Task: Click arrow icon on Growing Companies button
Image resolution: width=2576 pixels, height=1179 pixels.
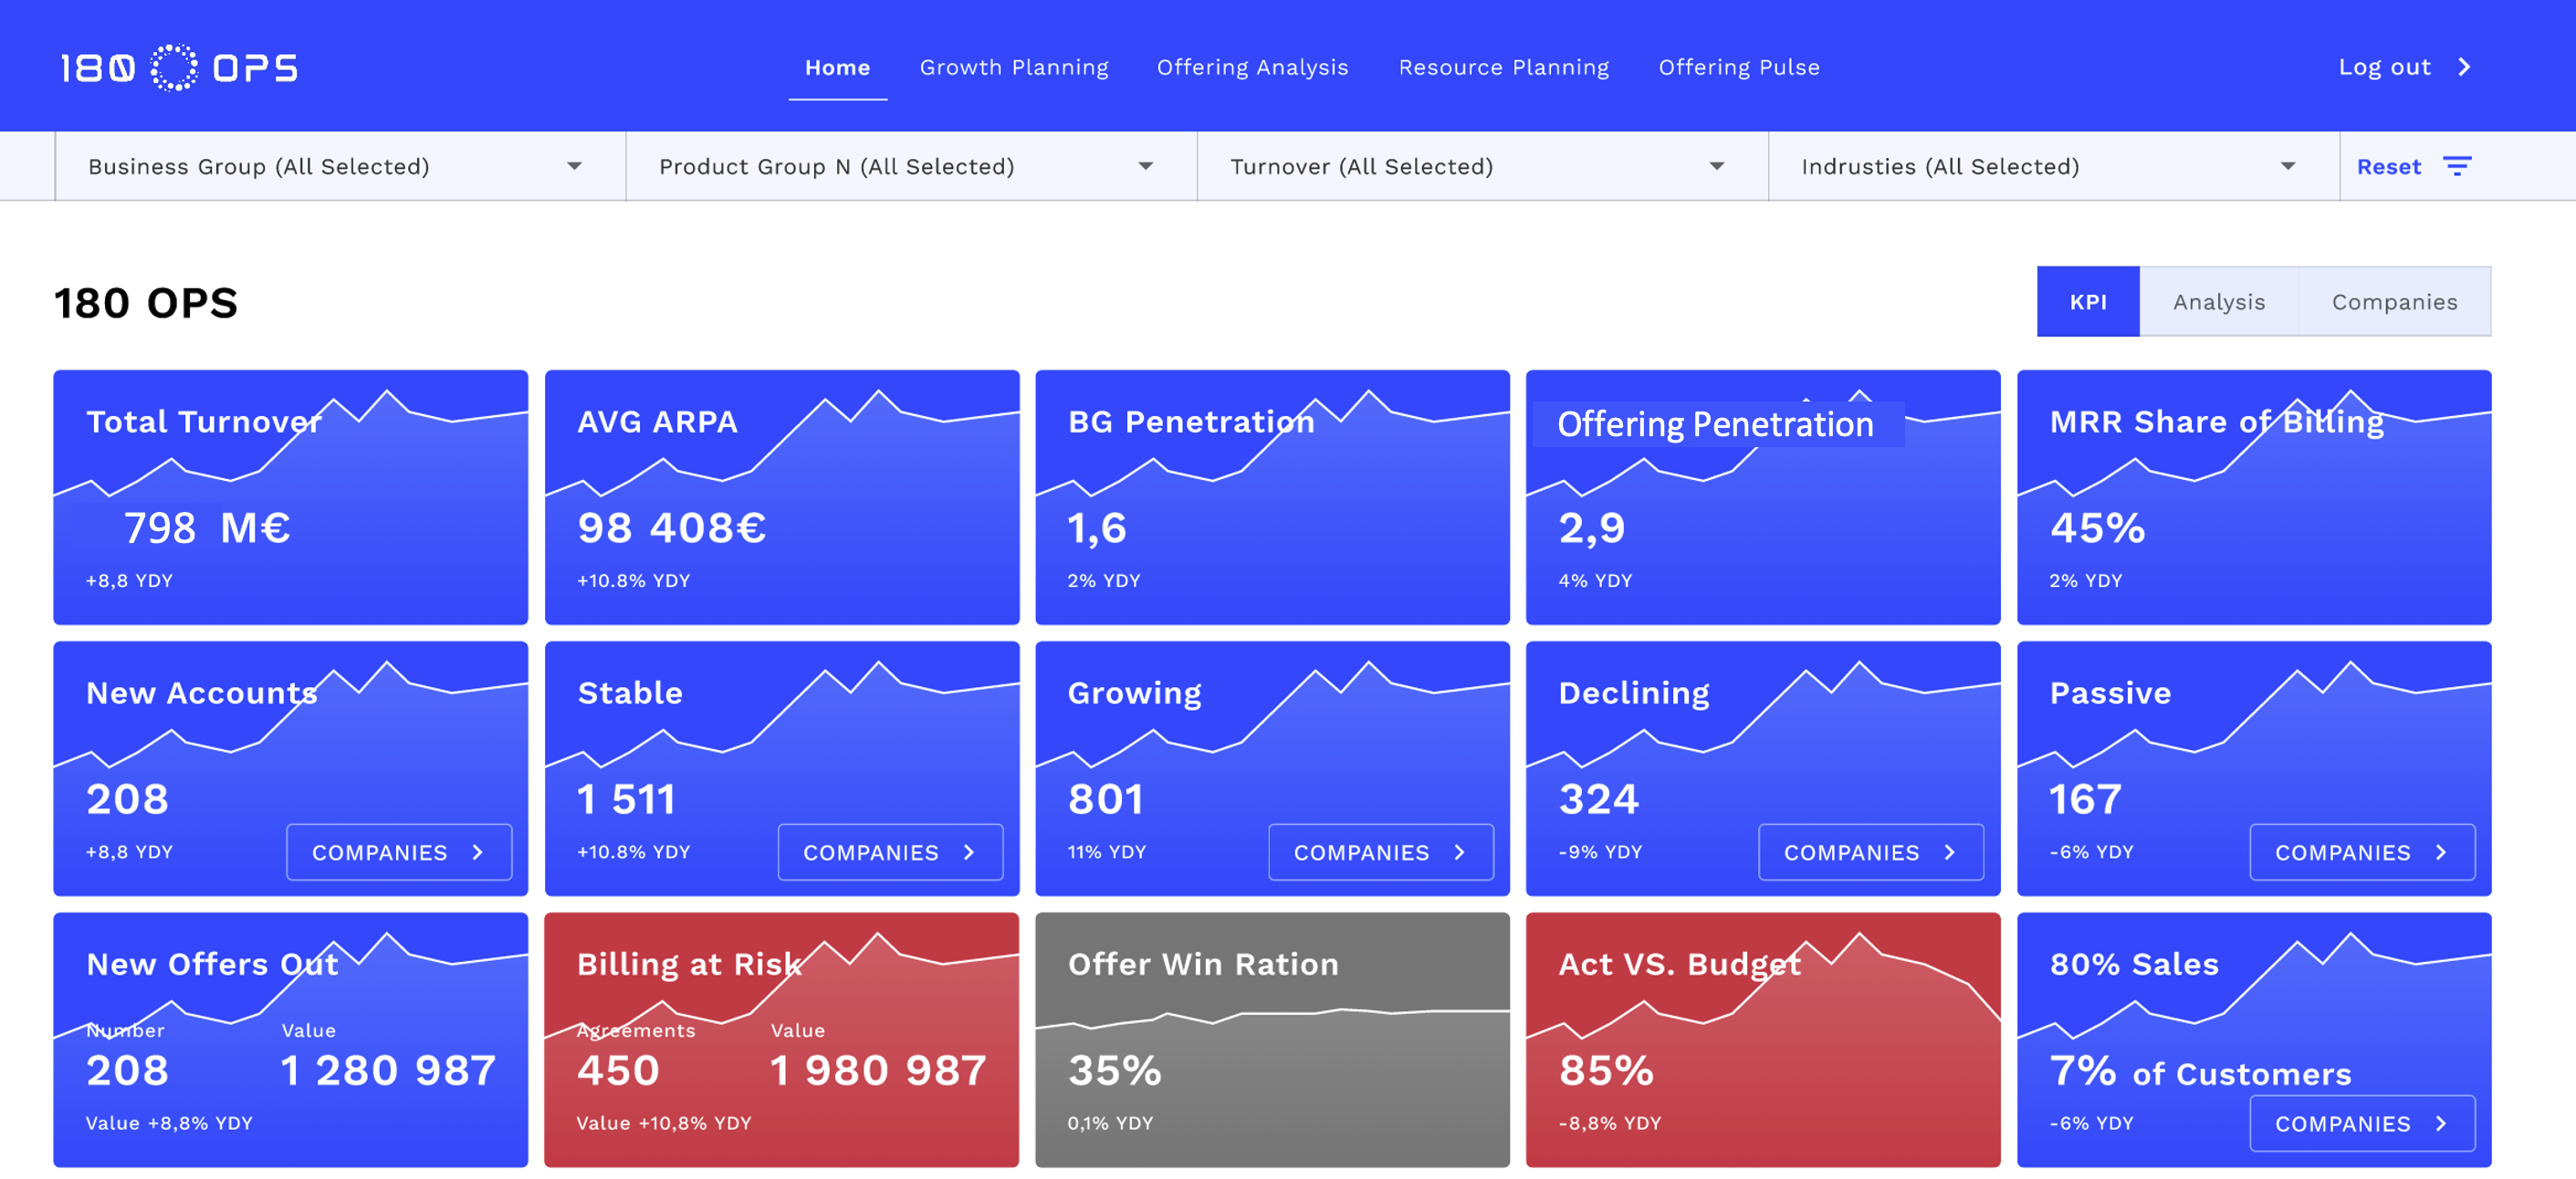Action: [1460, 852]
